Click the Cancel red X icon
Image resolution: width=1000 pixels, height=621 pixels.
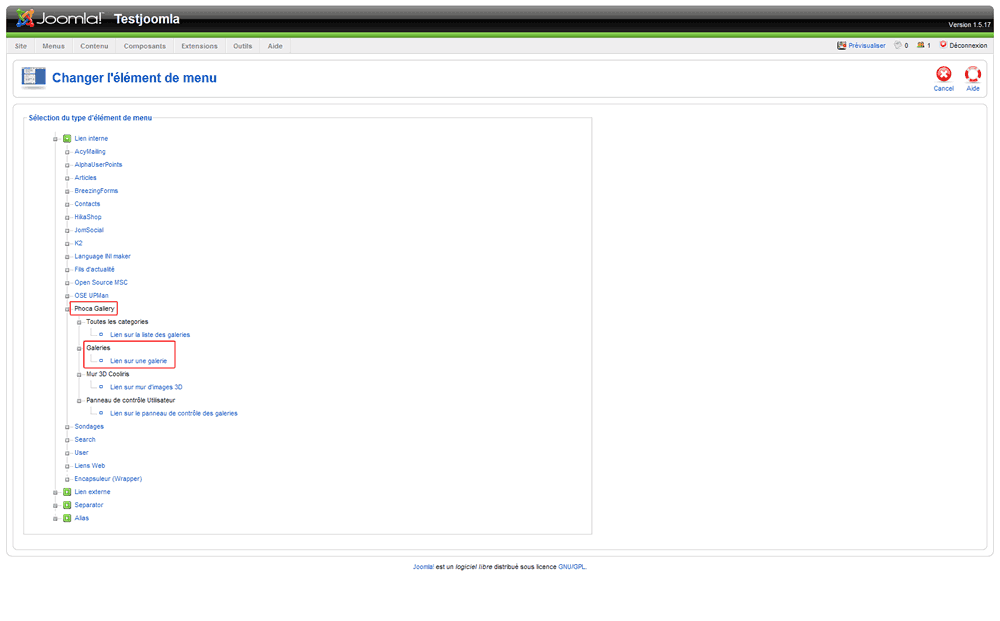click(x=943, y=75)
